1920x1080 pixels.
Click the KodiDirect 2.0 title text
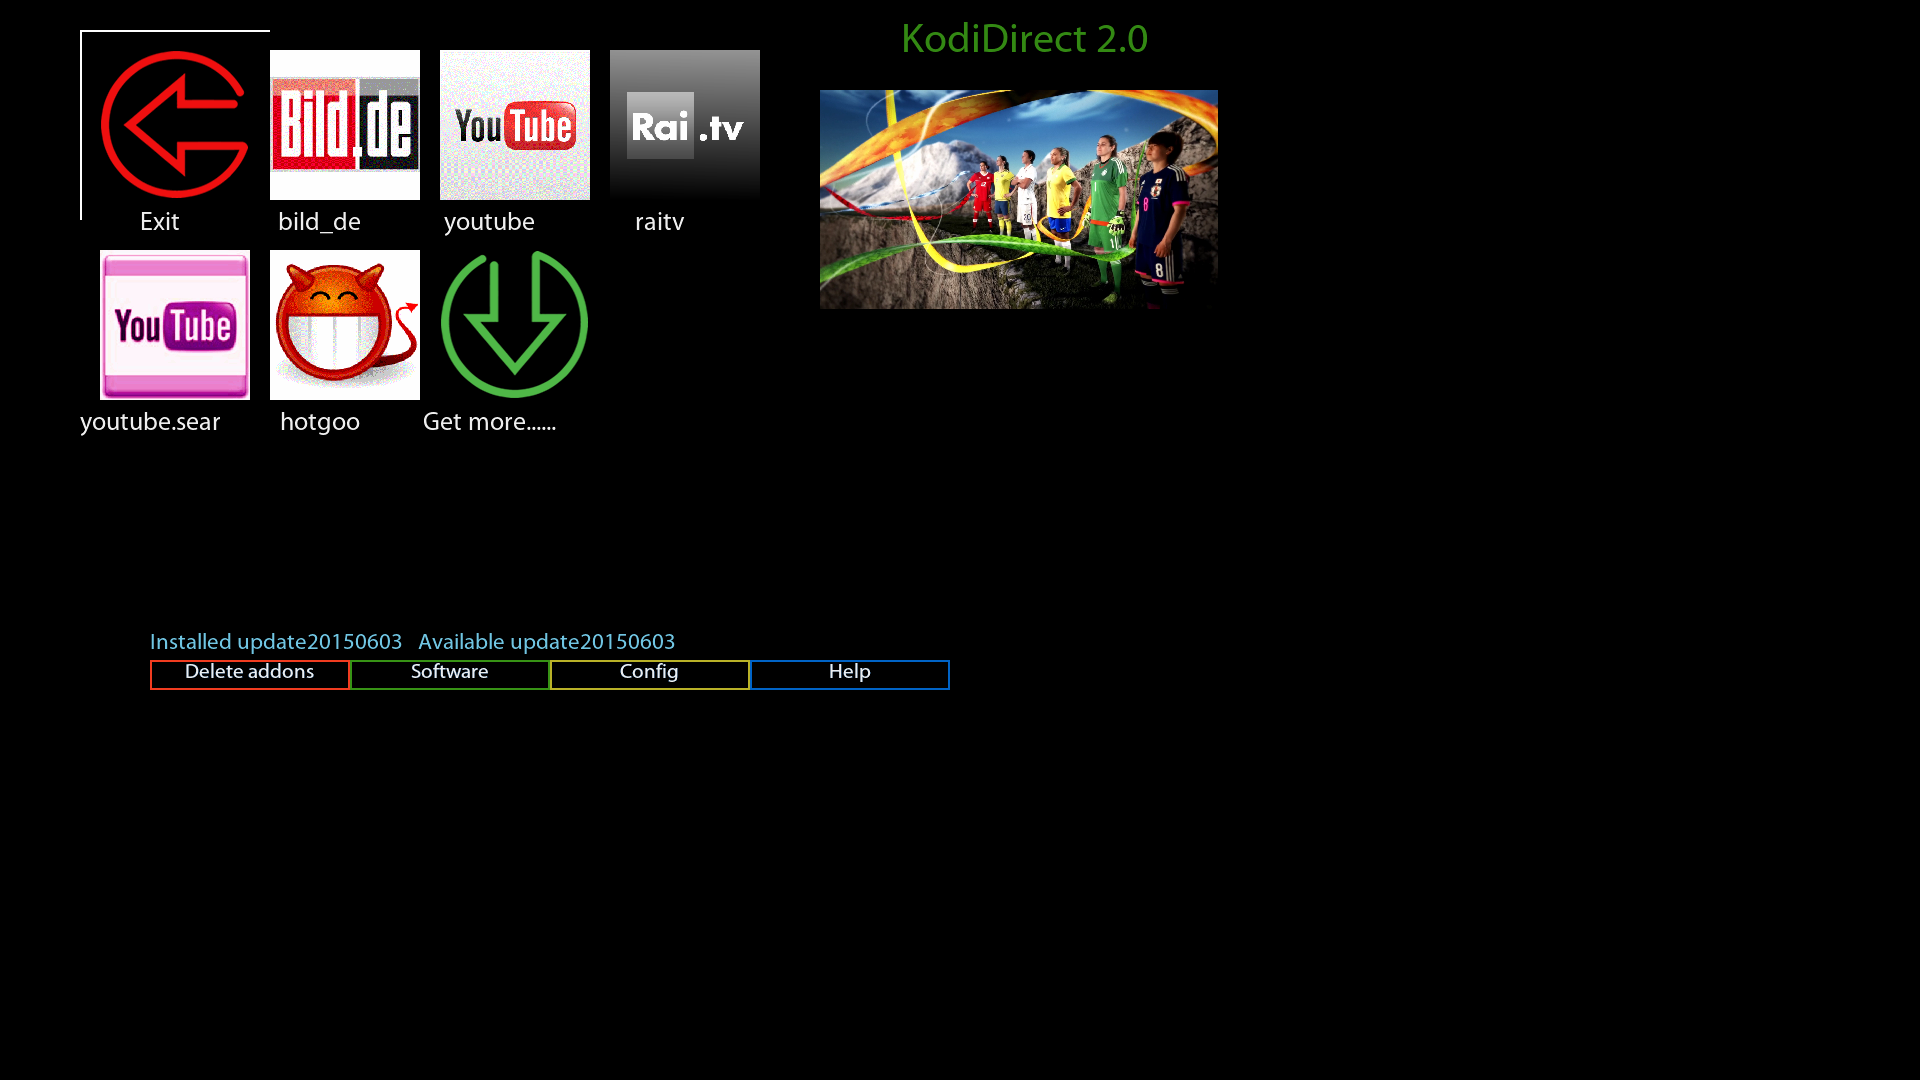point(1024,40)
